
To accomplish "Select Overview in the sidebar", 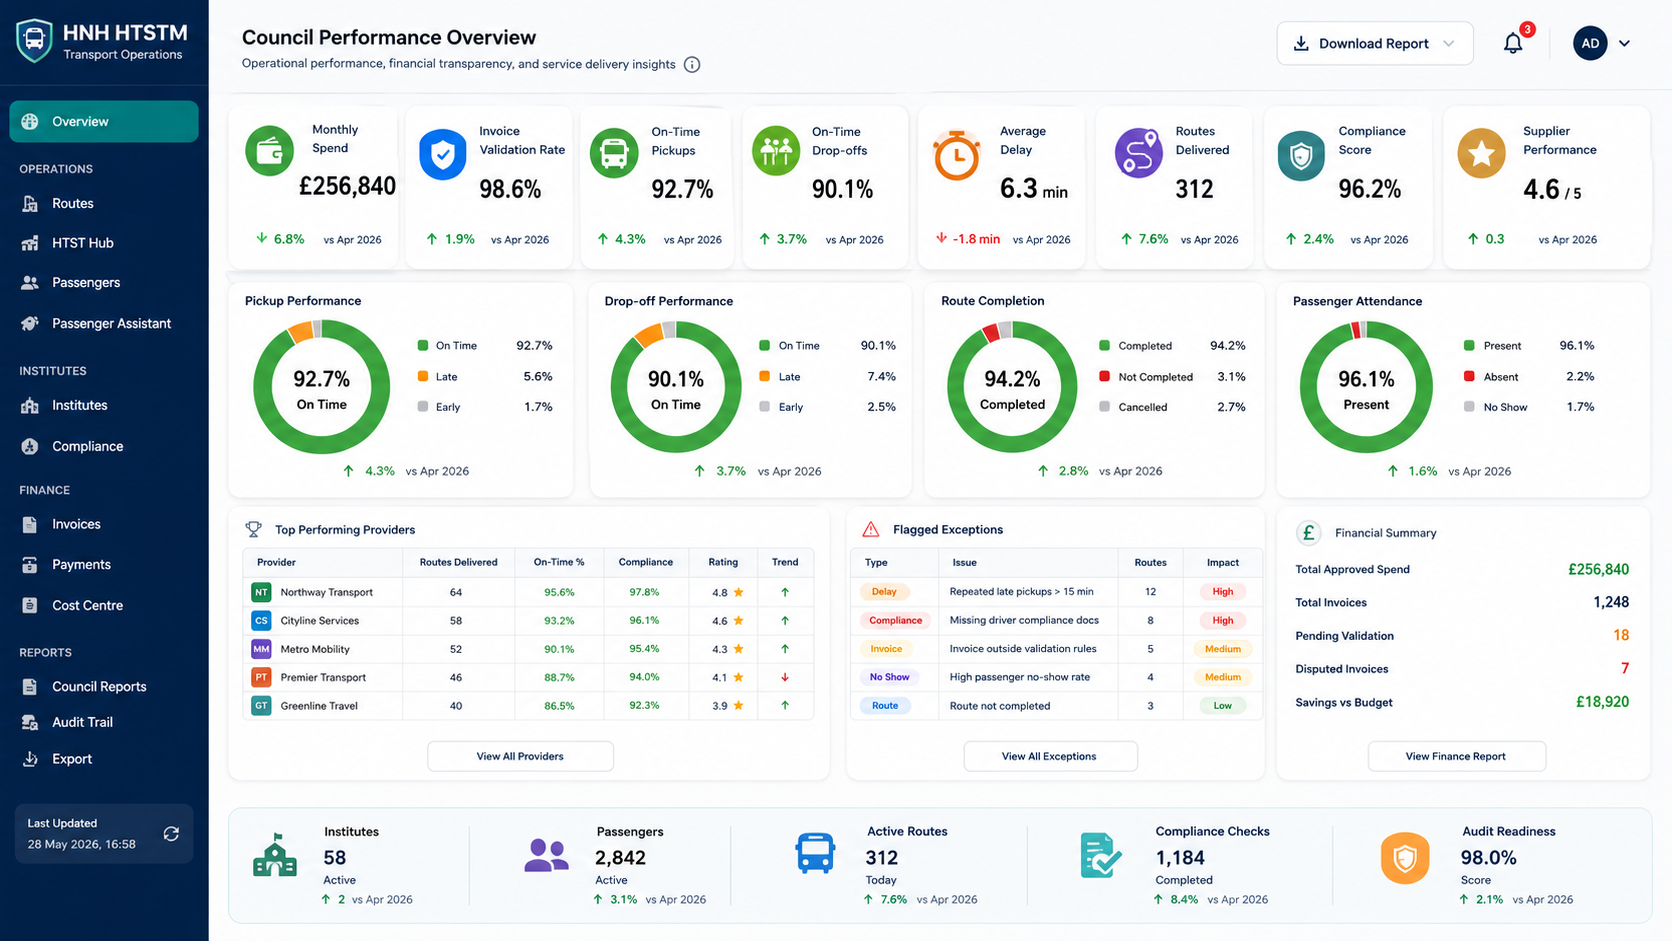I will pos(104,122).
